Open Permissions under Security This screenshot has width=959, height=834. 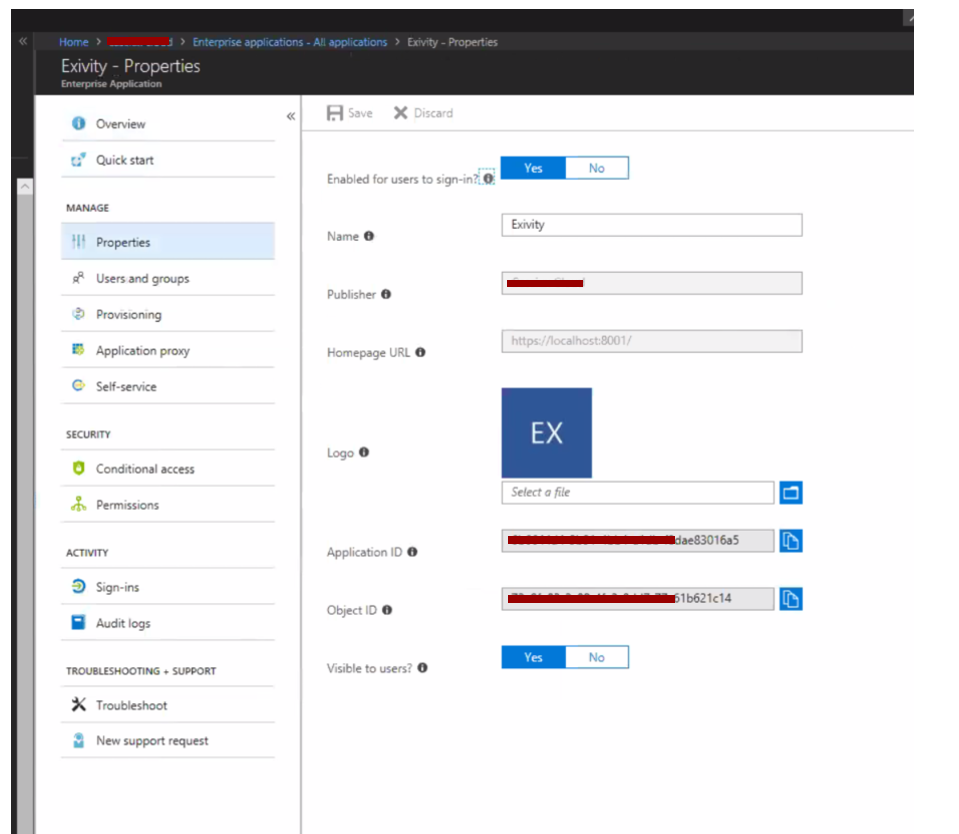pos(168,504)
